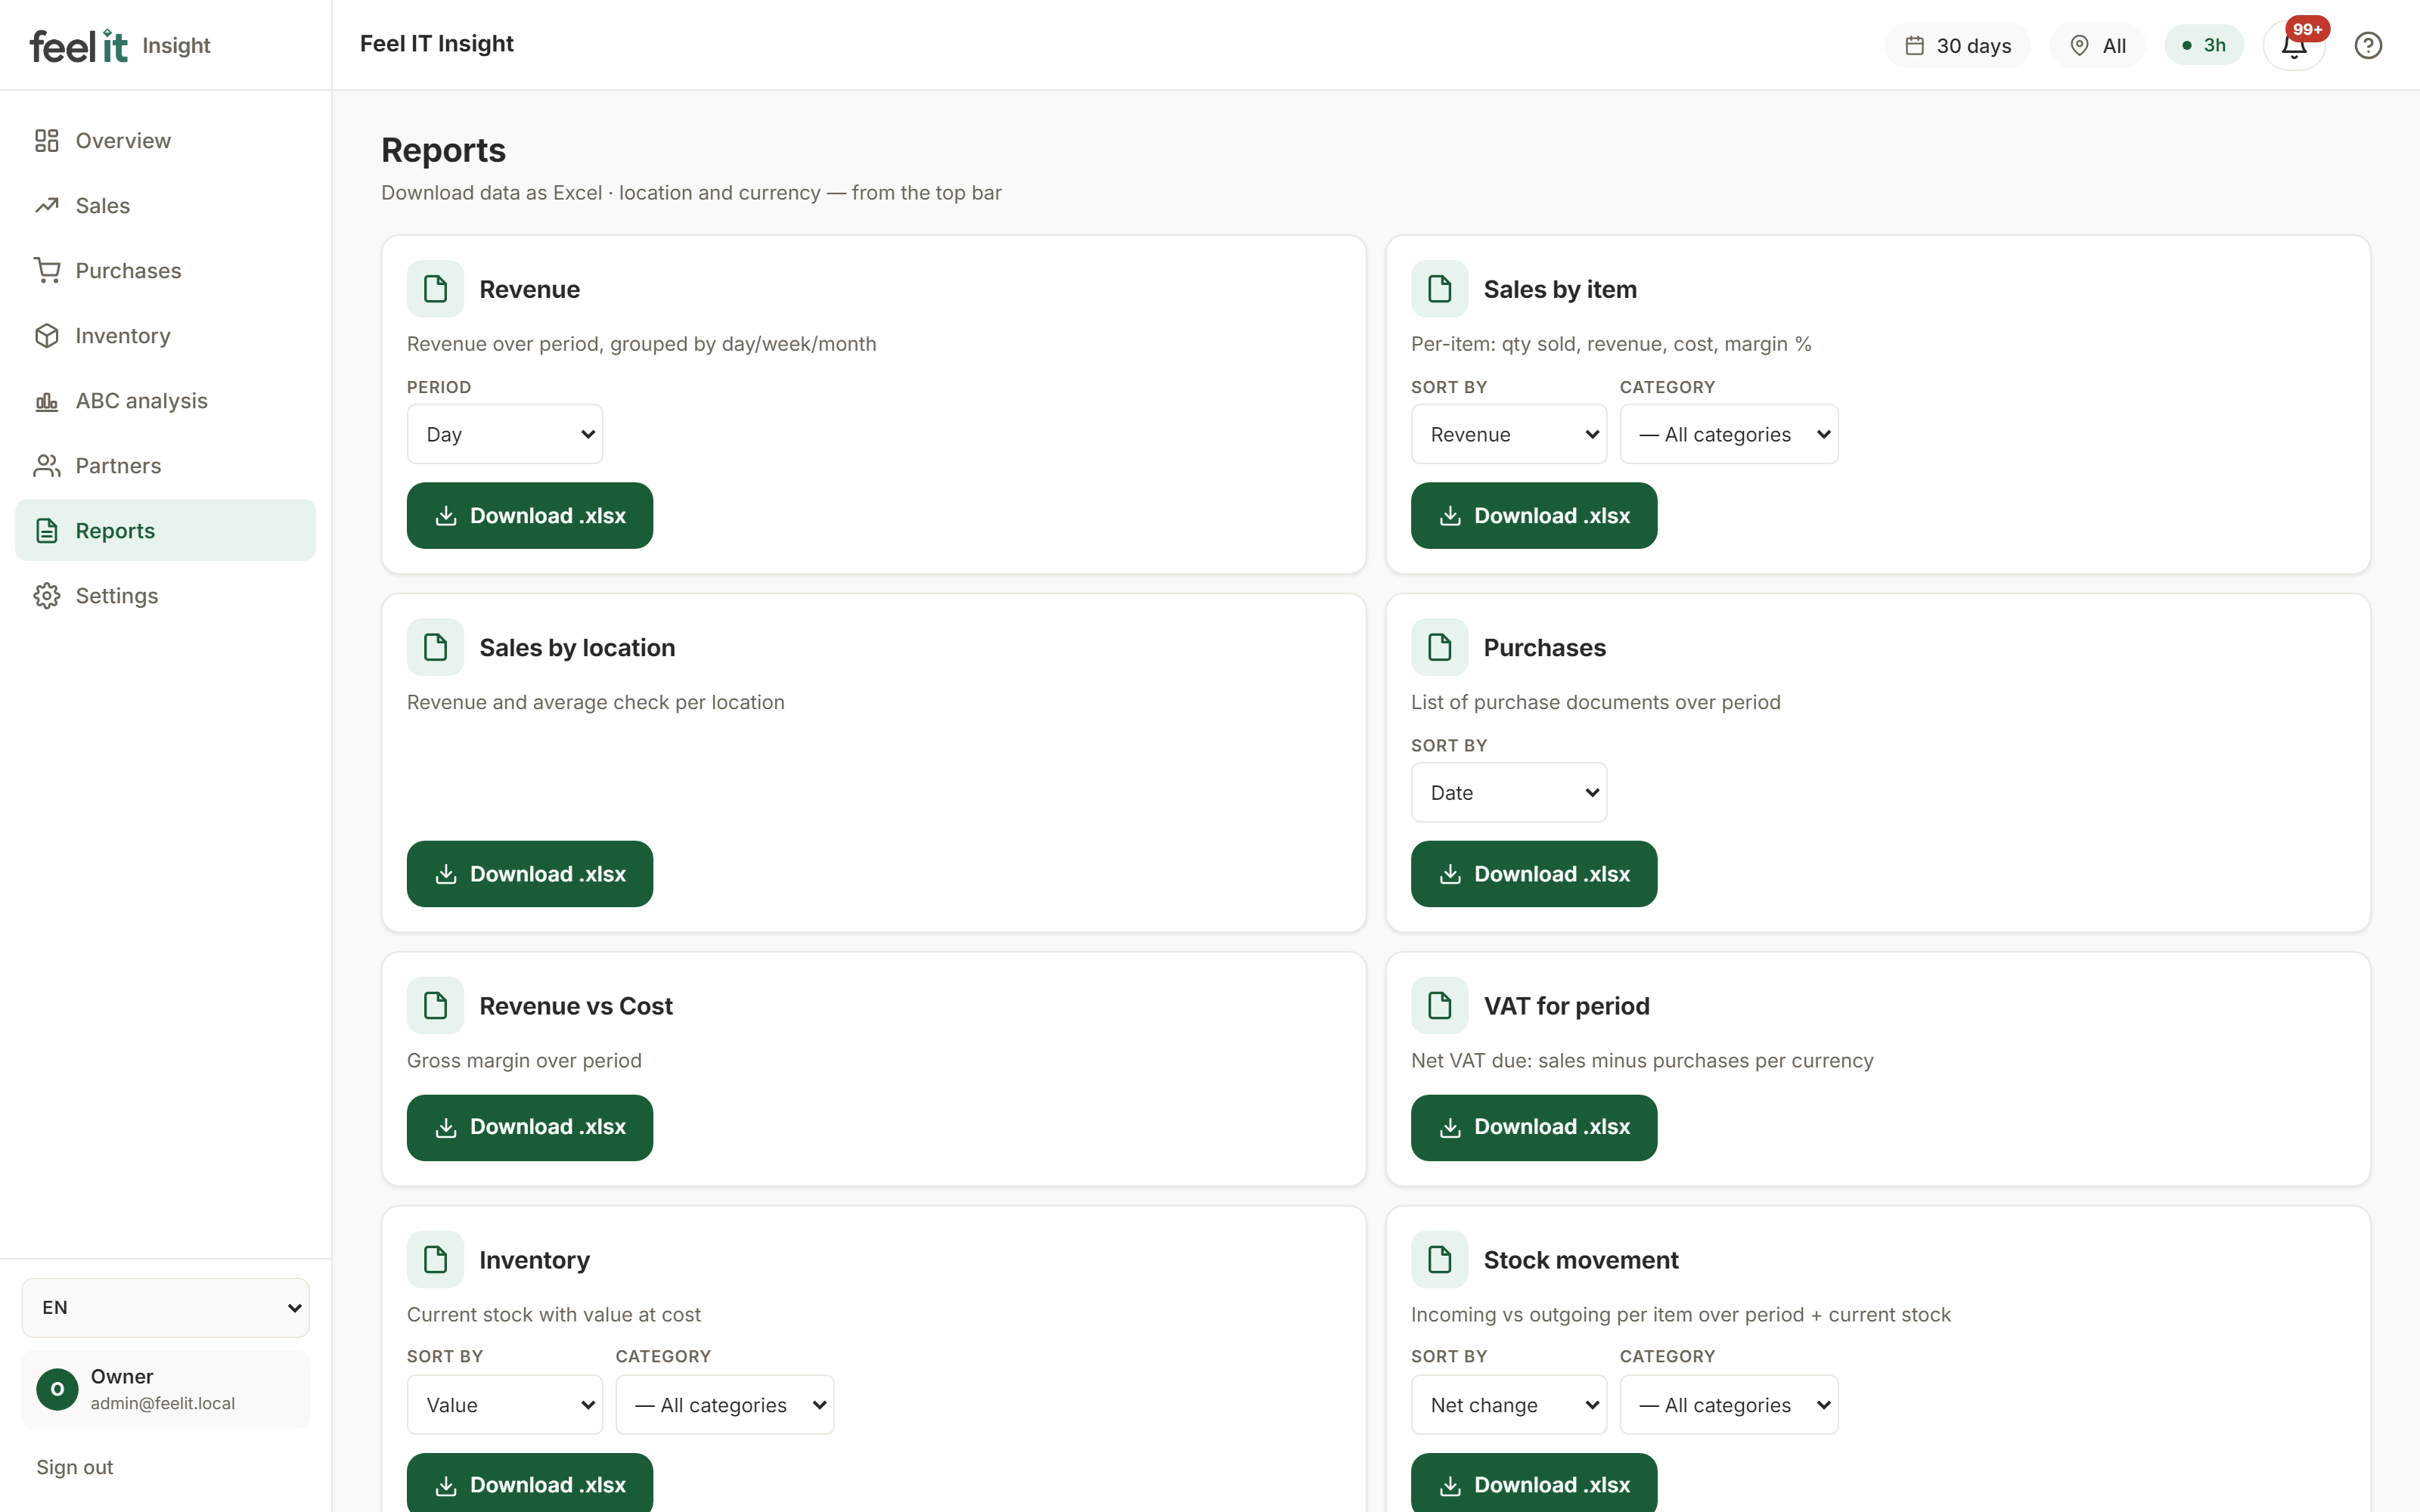Download Purchases report xlsx
Image resolution: width=2420 pixels, height=1512 pixels.
(1534, 874)
